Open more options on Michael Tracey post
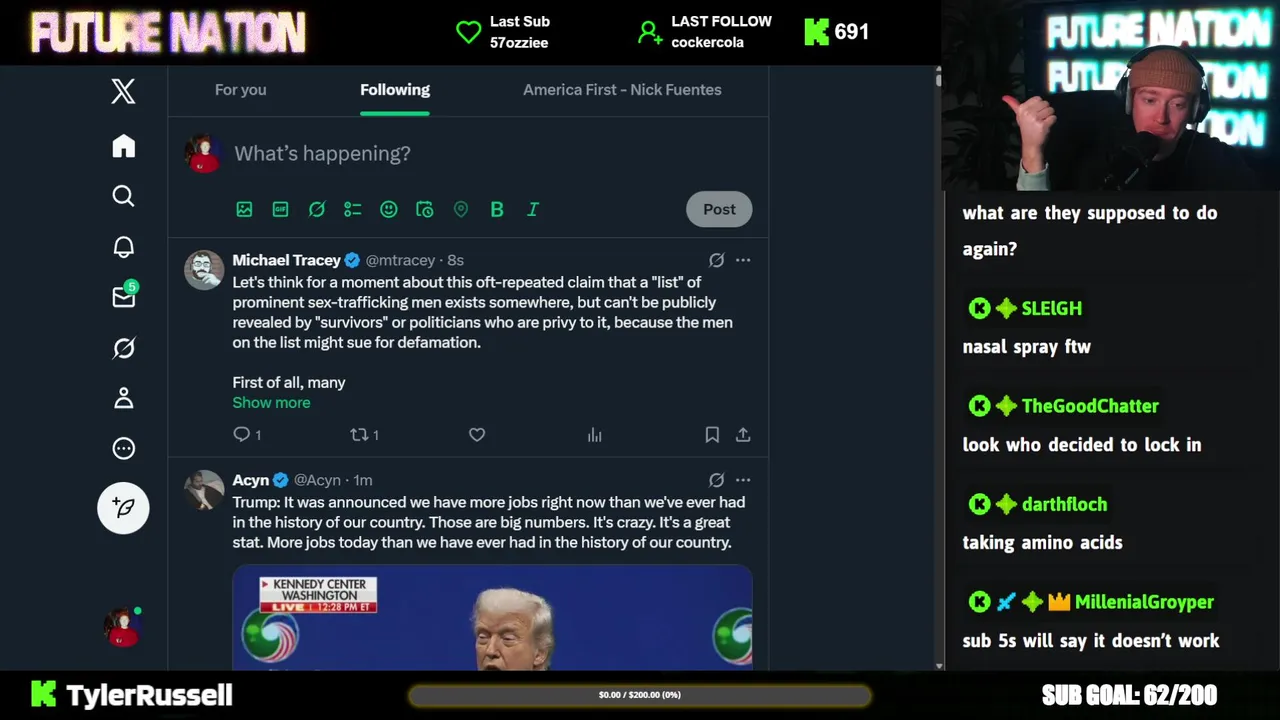1280x720 pixels. pos(743,260)
